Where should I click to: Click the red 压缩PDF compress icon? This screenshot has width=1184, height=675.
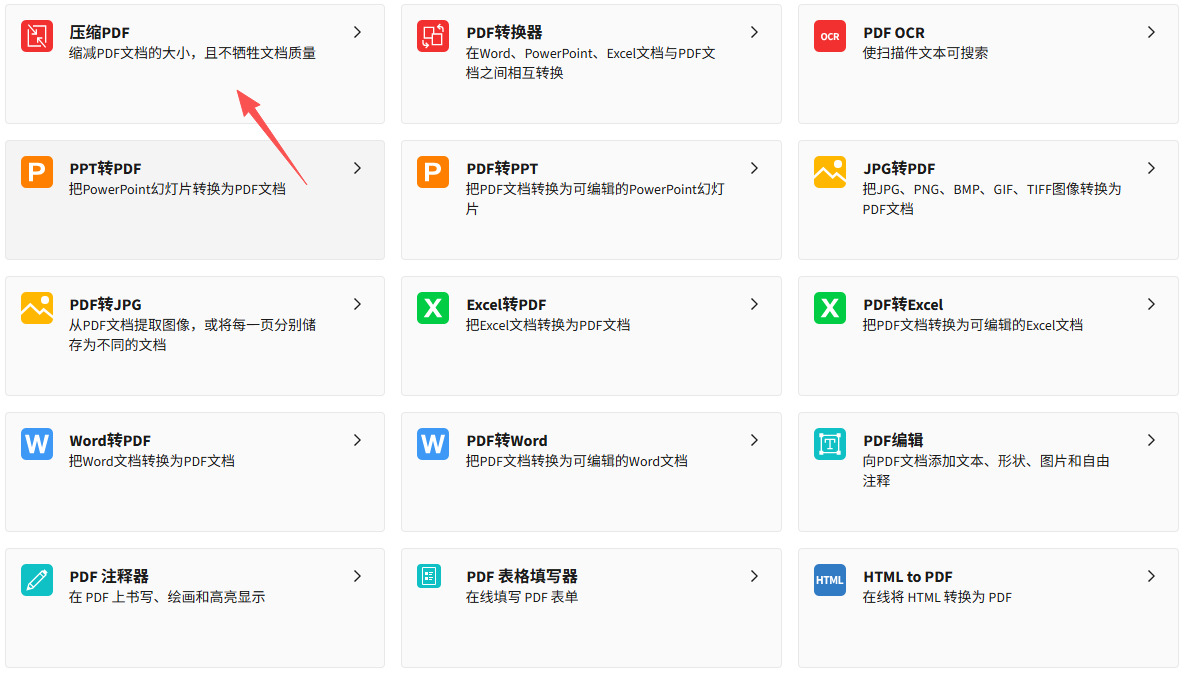(36, 36)
